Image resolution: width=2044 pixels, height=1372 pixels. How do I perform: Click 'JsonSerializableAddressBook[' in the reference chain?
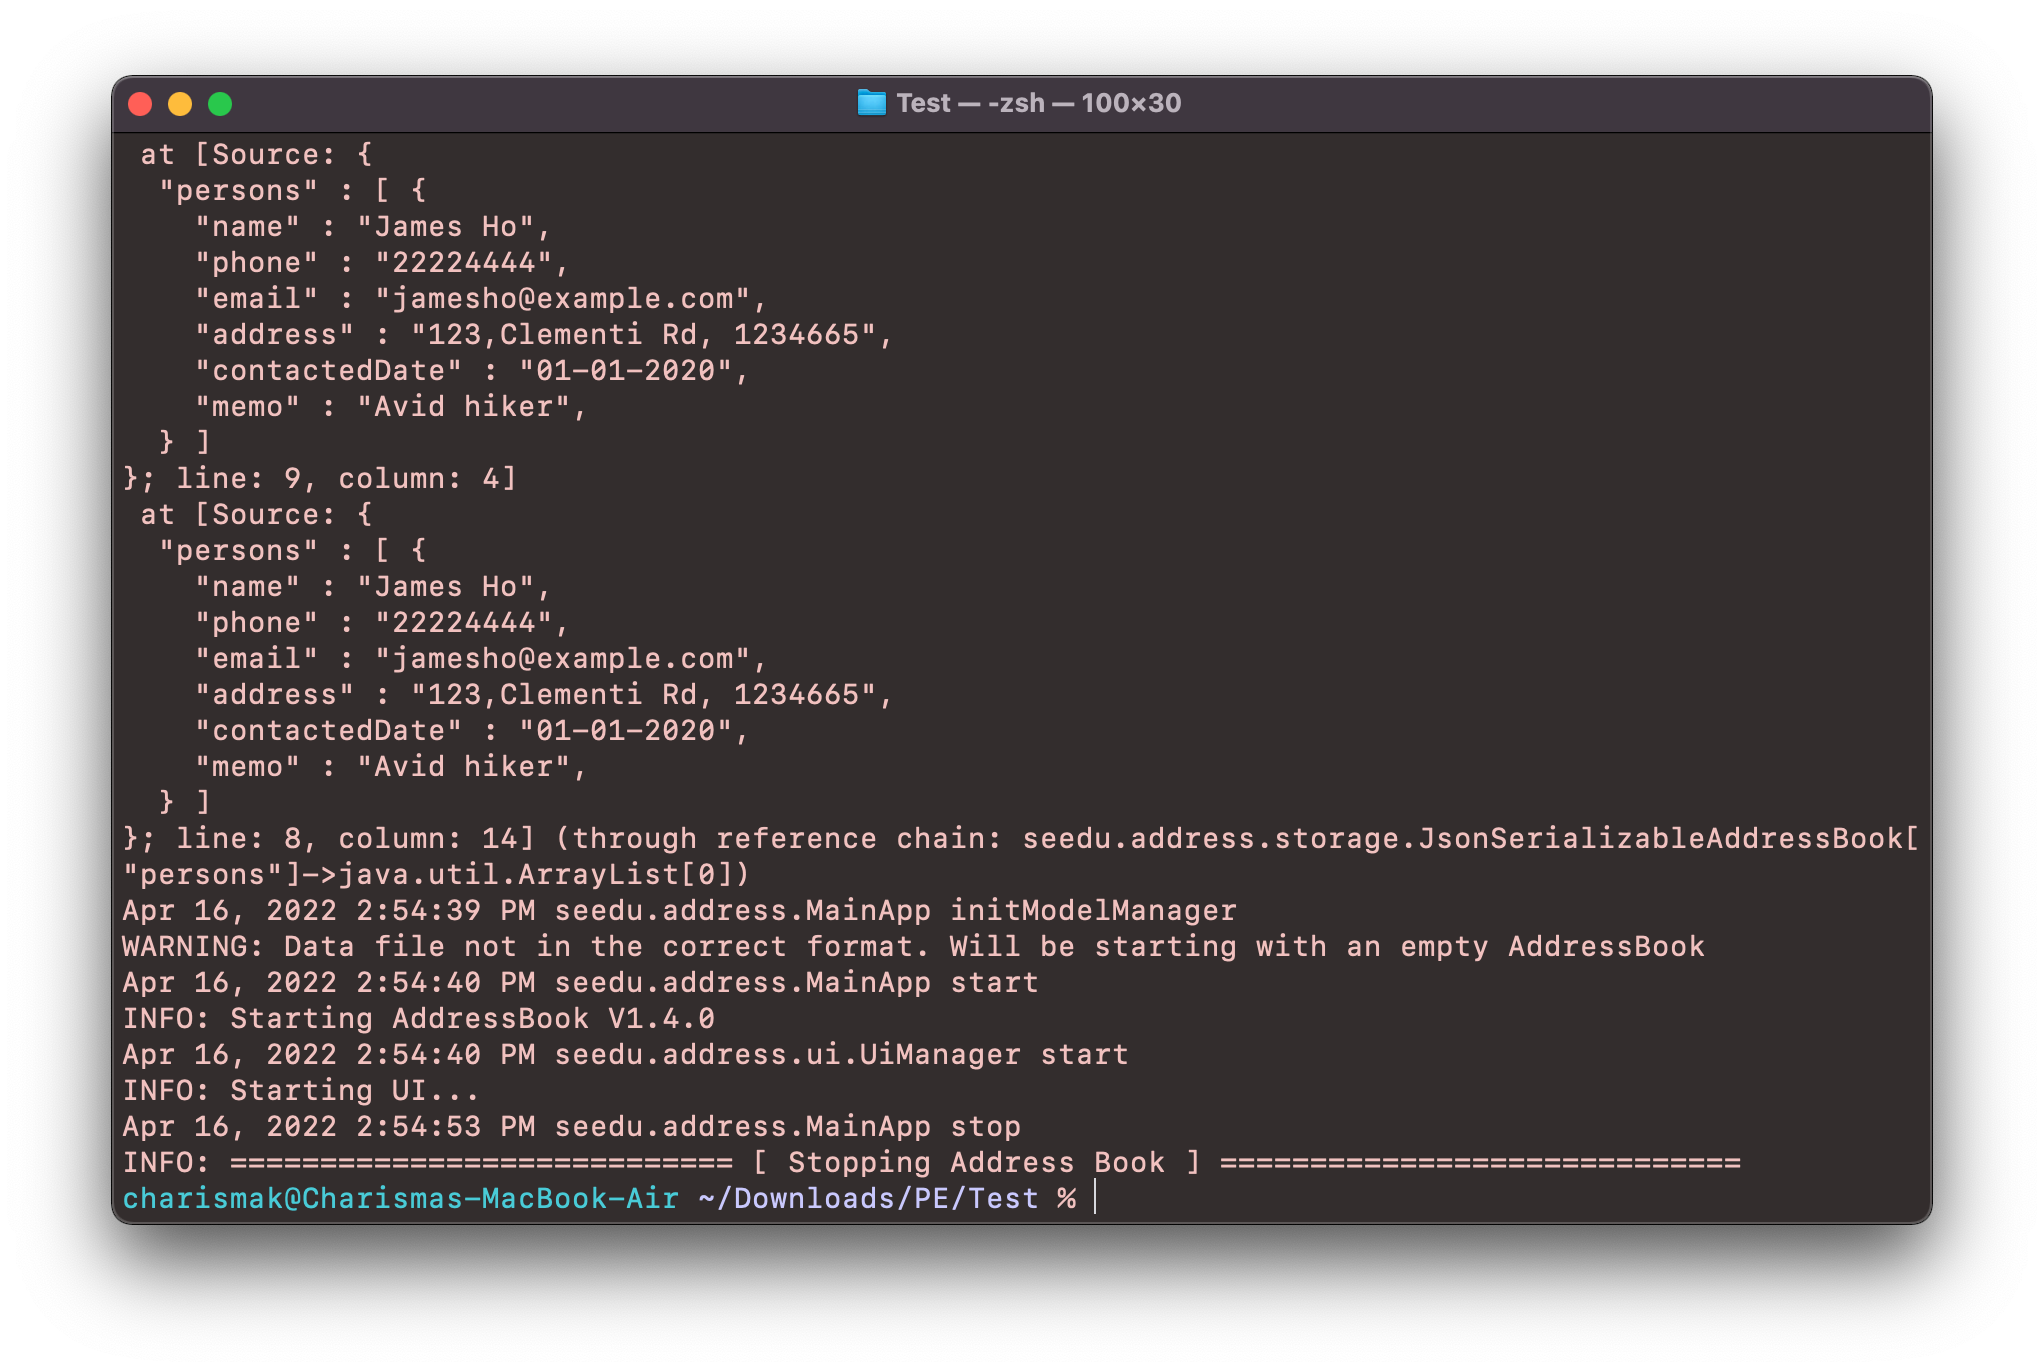click(x=1668, y=838)
